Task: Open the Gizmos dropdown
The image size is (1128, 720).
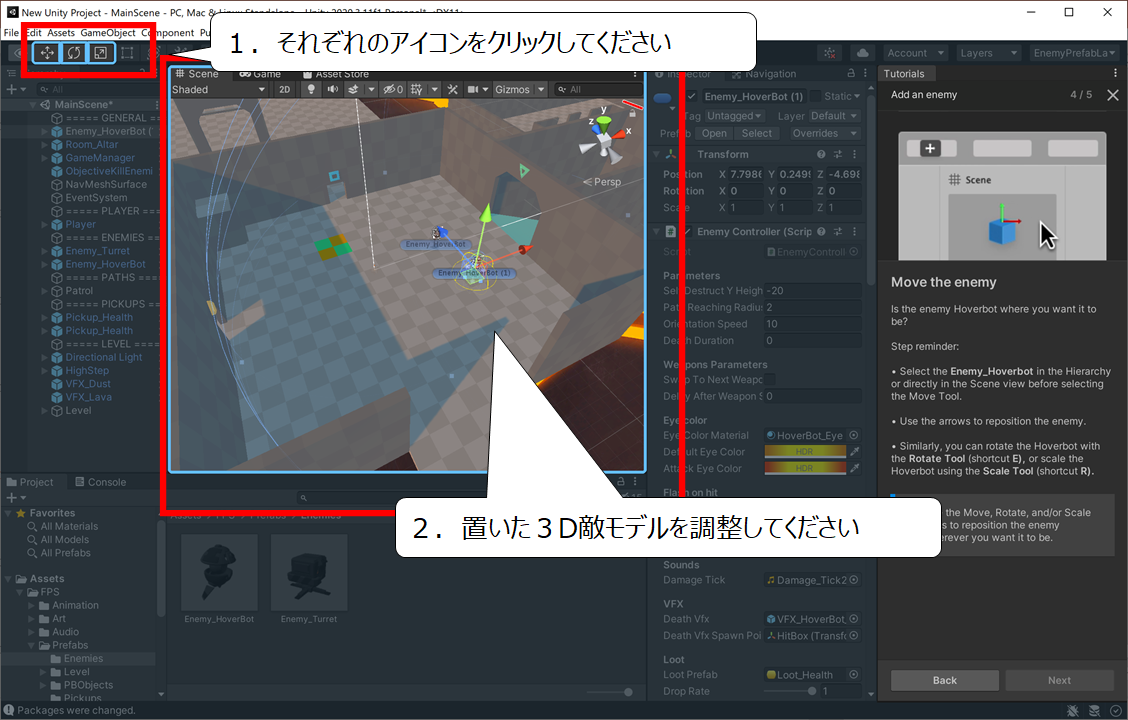Action: (x=520, y=89)
